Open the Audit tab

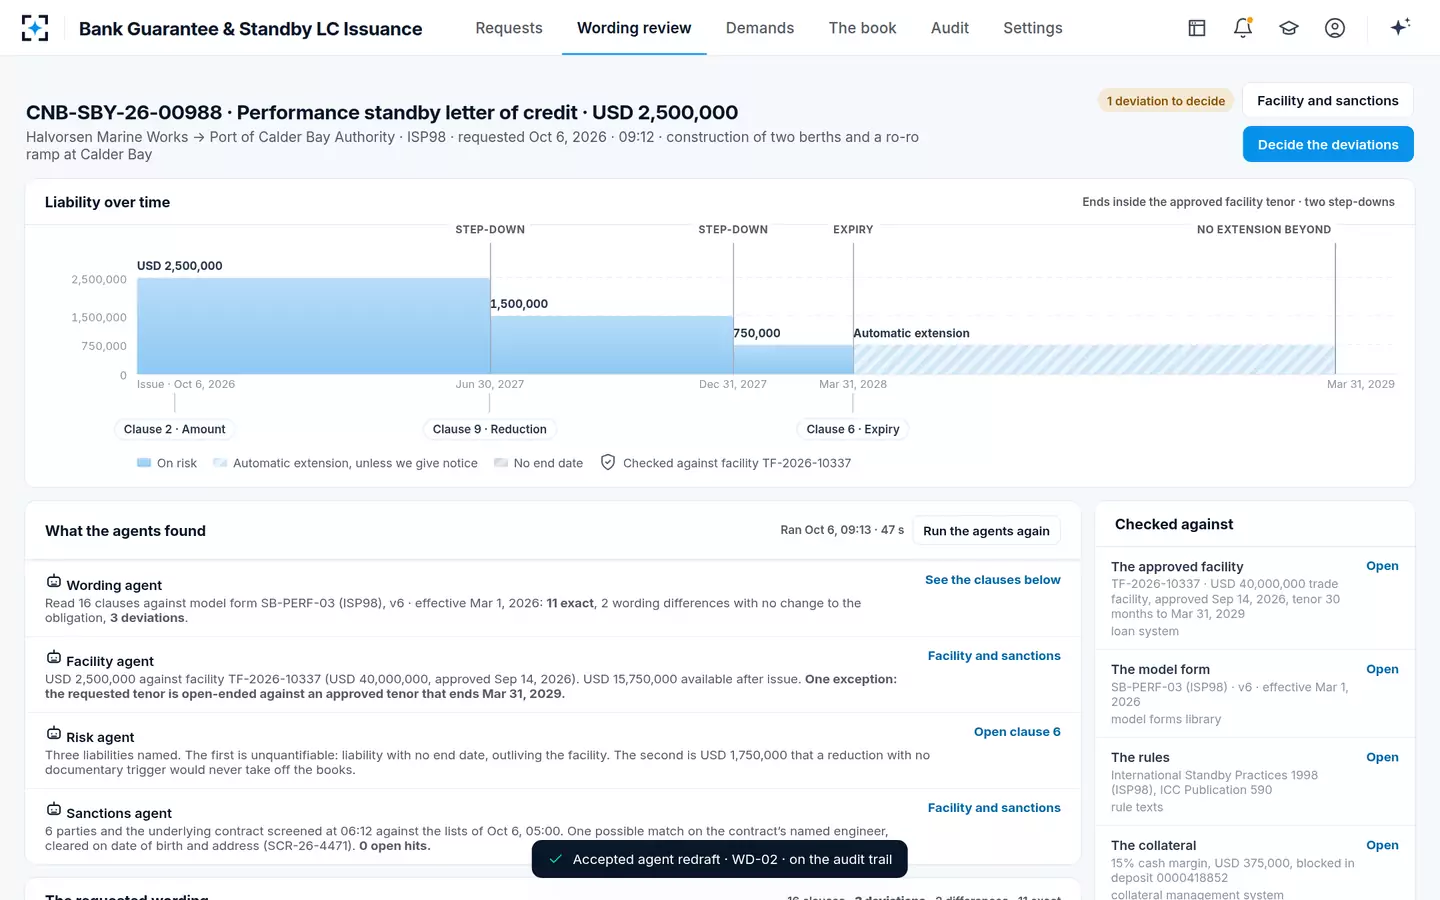[x=950, y=28]
